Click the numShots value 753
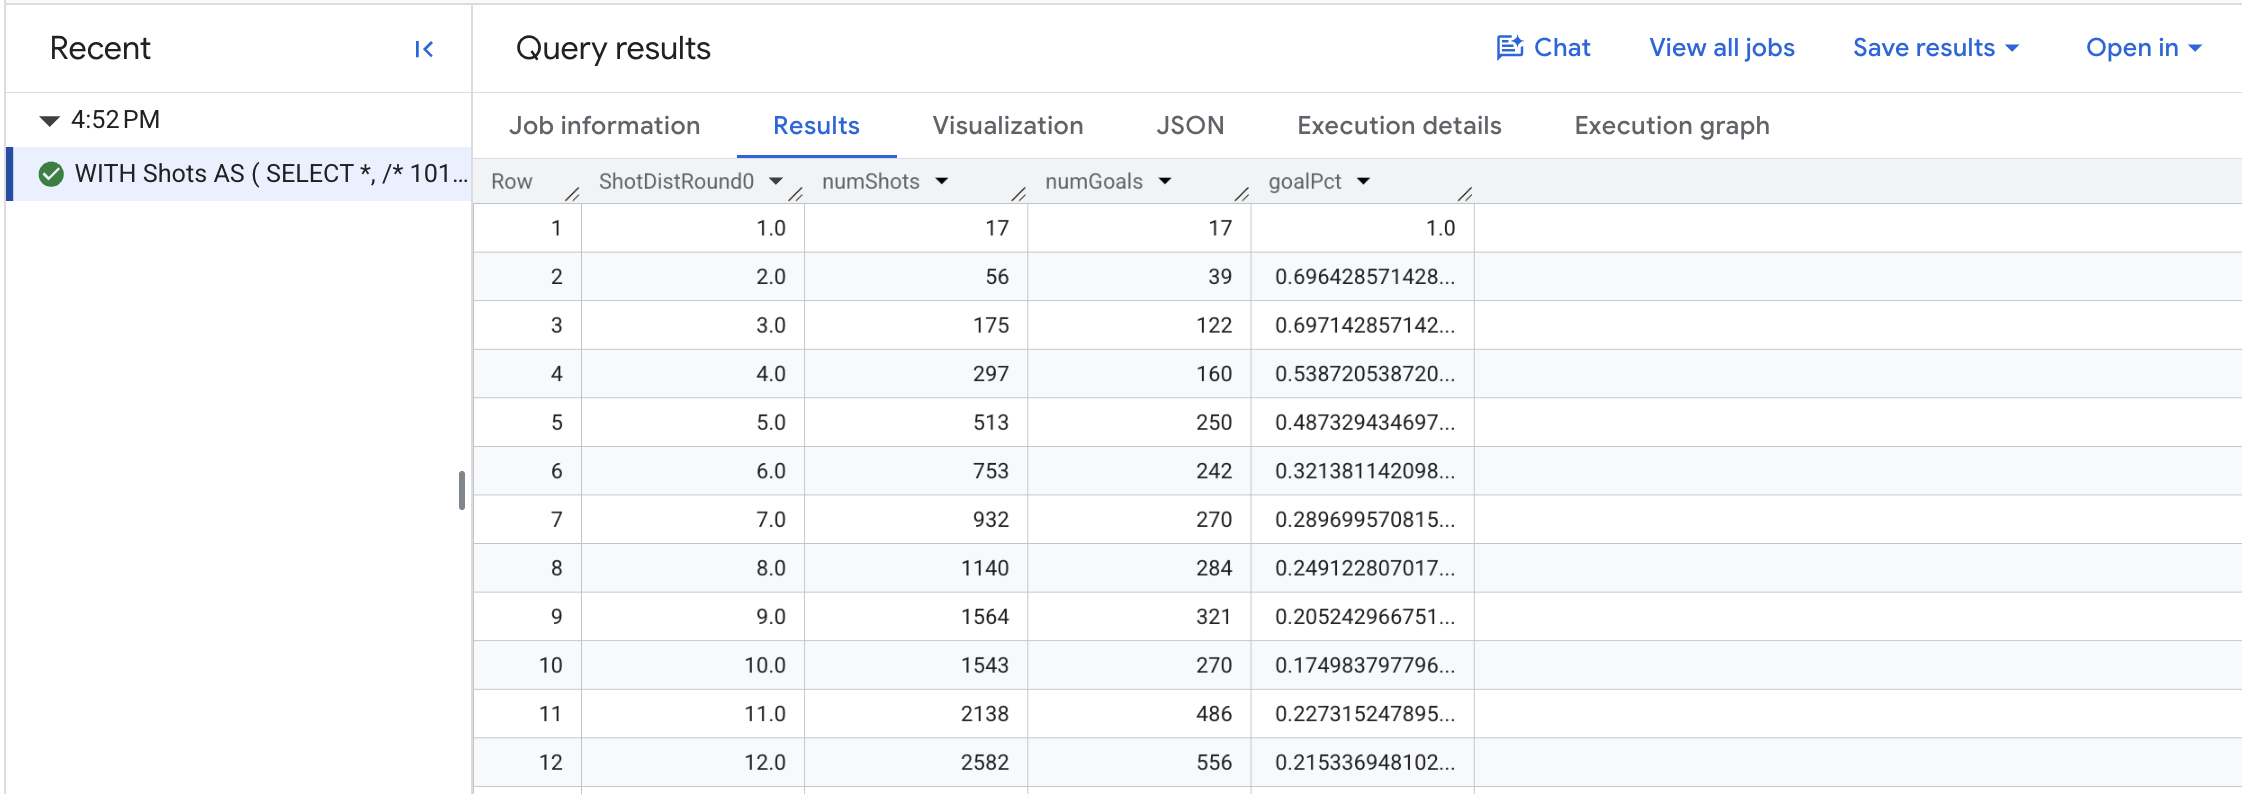This screenshot has width=2242, height=794. (x=991, y=471)
